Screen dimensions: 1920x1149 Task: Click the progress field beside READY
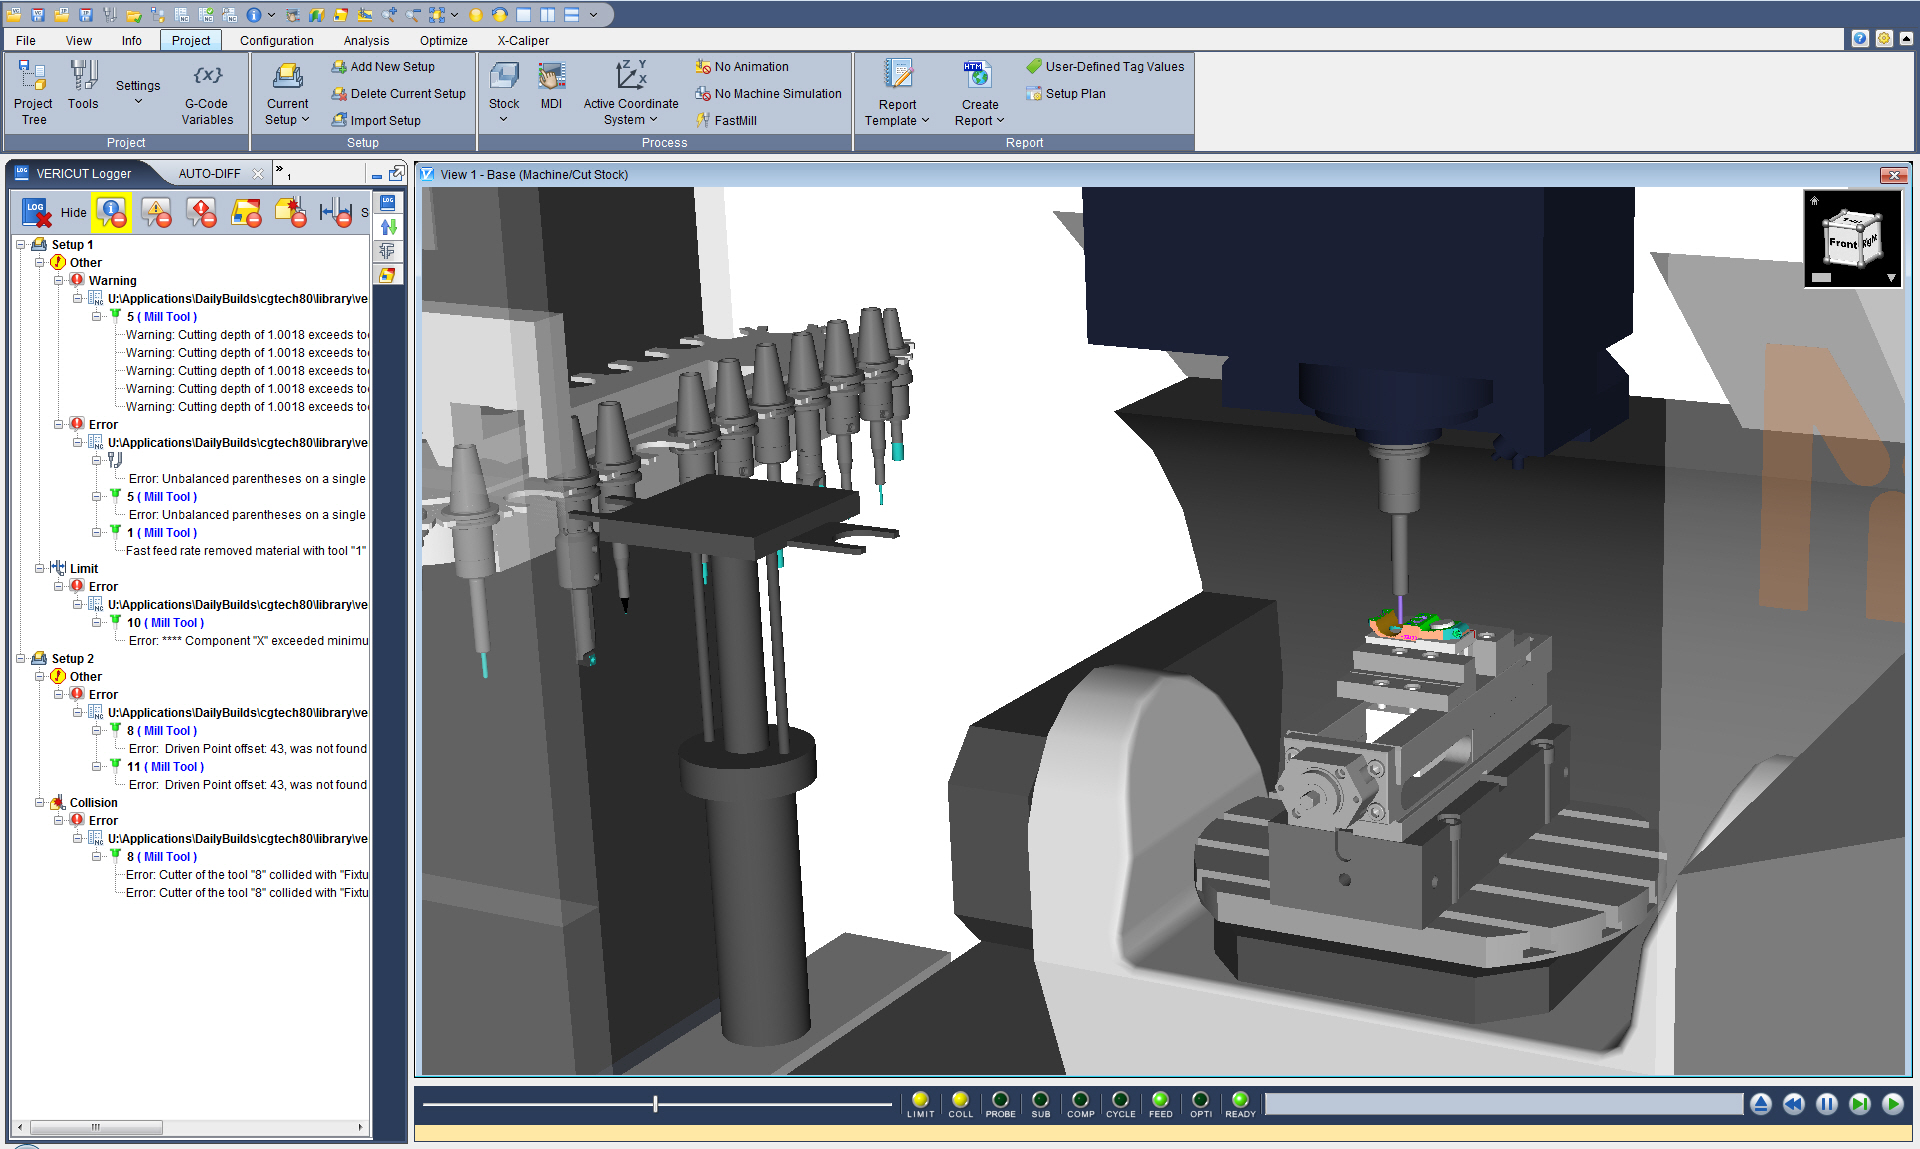1504,1104
